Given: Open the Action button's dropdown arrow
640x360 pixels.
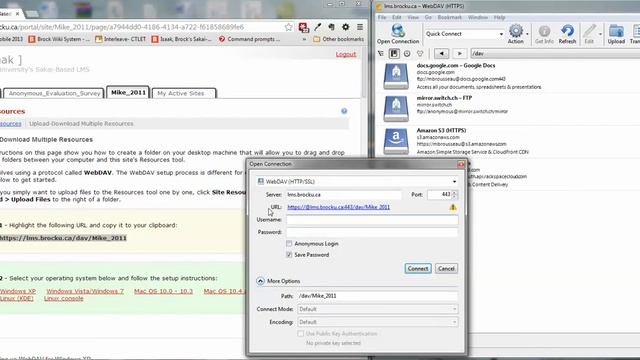Looking at the screenshot, I should click(527, 34).
